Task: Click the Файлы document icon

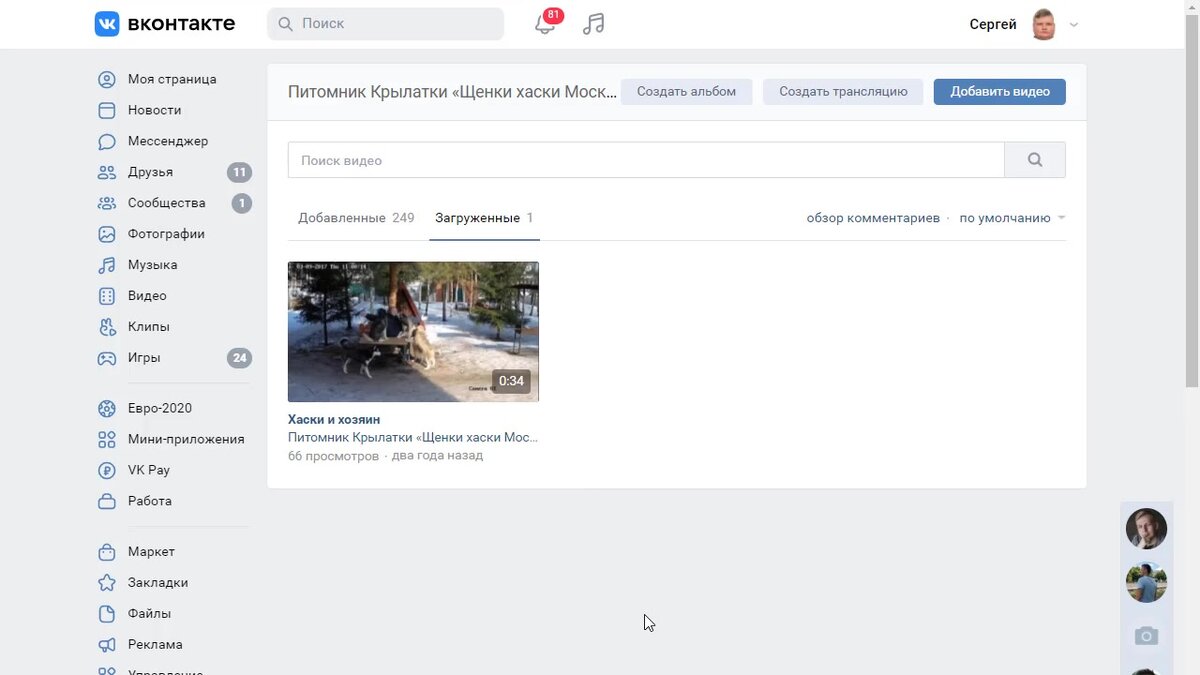Action: (x=107, y=614)
